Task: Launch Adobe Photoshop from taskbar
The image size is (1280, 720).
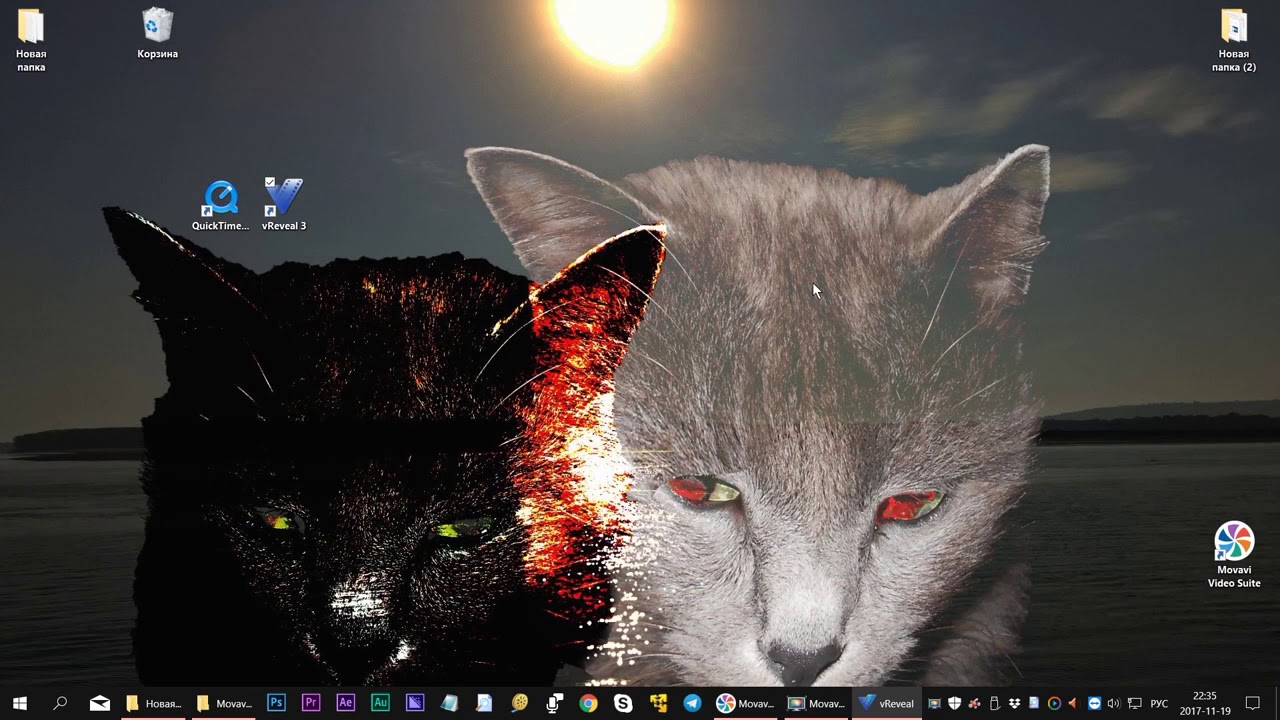Action: pyautogui.click(x=276, y=703)
